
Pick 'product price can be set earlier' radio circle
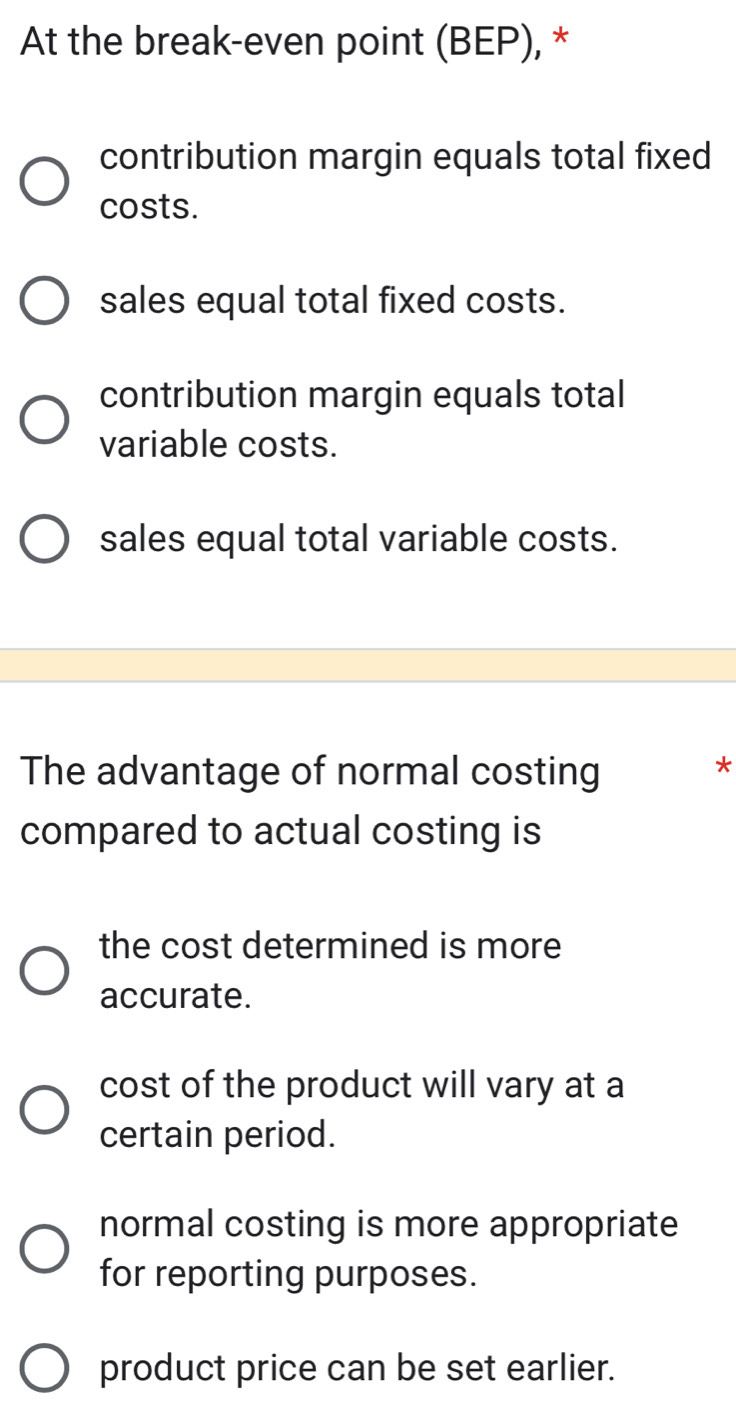point(46,1370)
